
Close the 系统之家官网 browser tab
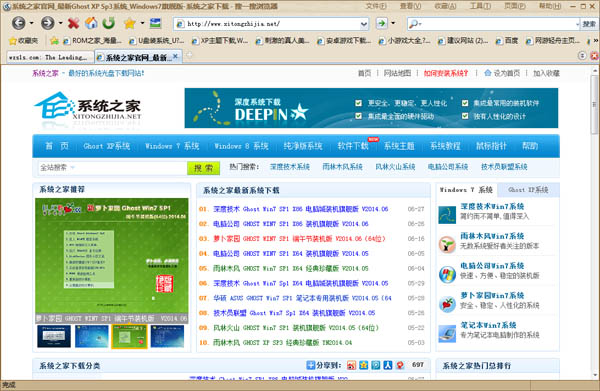pos(175,57)
